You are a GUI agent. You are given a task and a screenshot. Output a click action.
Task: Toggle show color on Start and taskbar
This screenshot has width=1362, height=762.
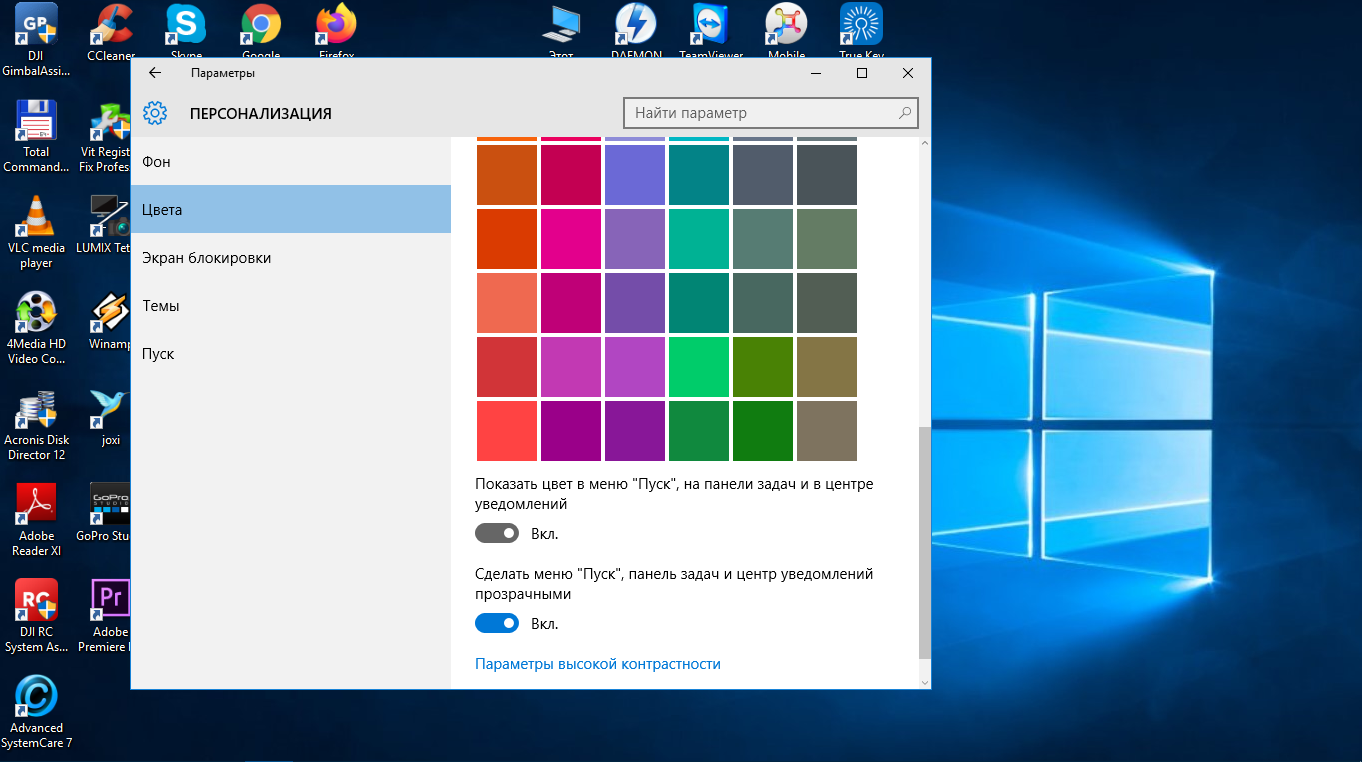(497, 534)
